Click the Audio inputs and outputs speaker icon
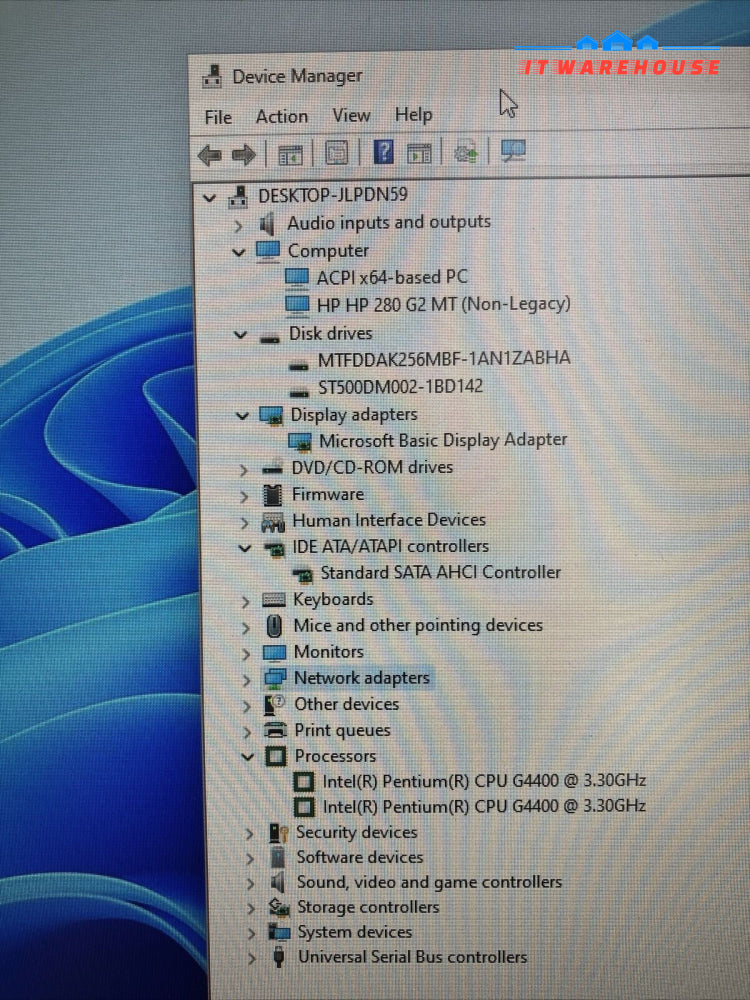 point(267,224)
